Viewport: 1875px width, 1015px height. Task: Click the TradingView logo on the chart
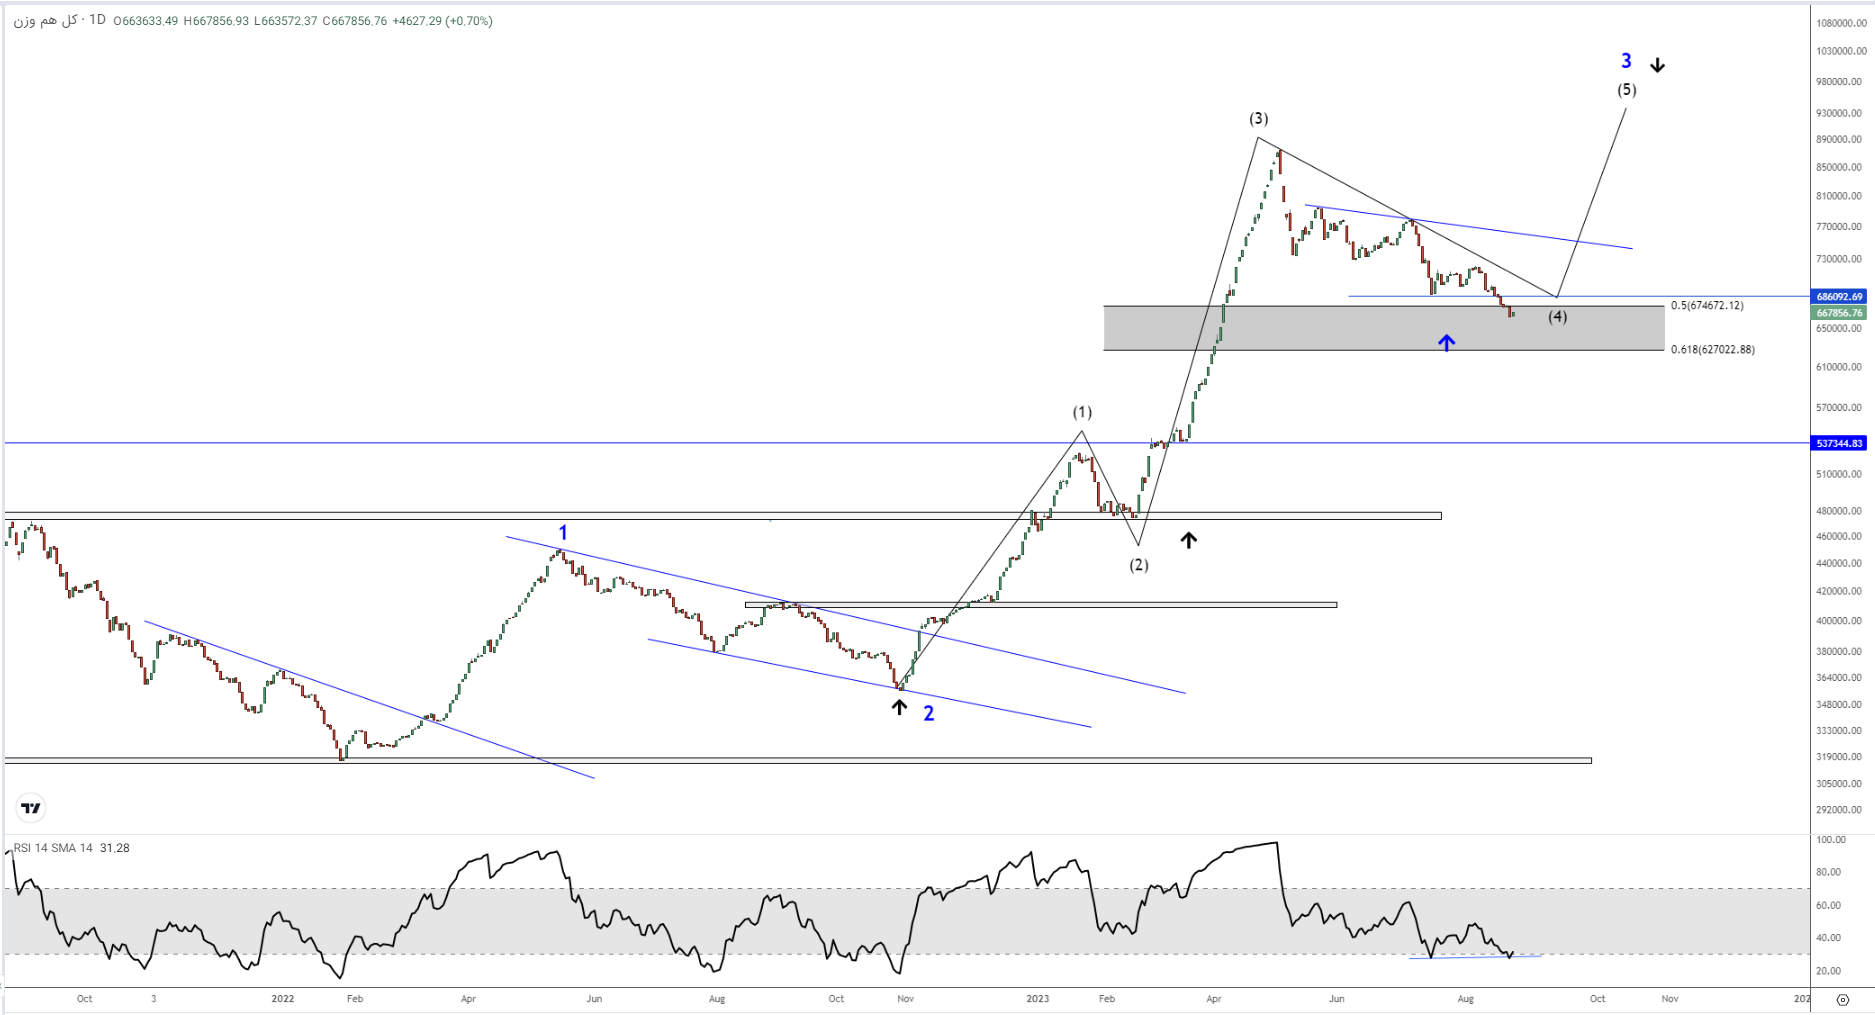click(31, 808)
